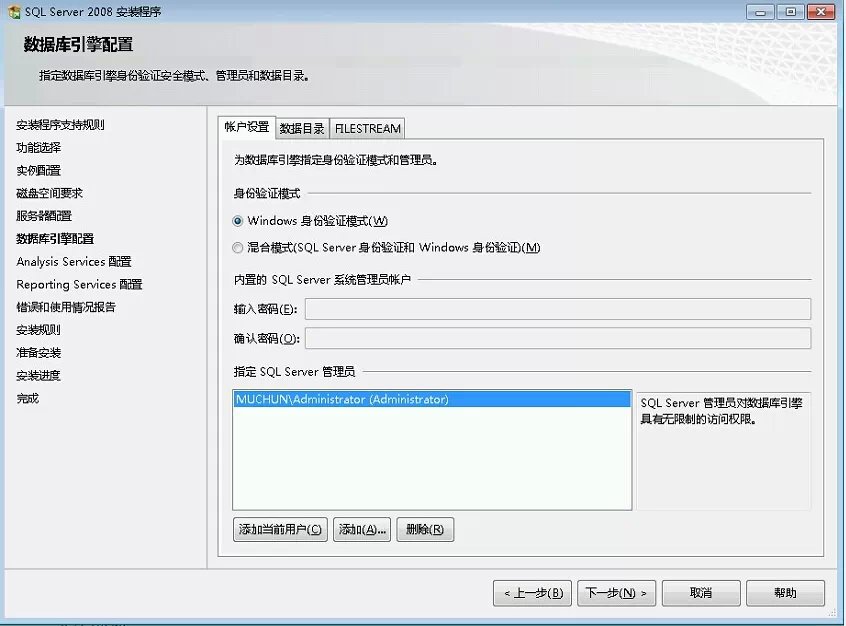Open the FILESTREAM tab
846x626 pixels.
pos(367,128)
